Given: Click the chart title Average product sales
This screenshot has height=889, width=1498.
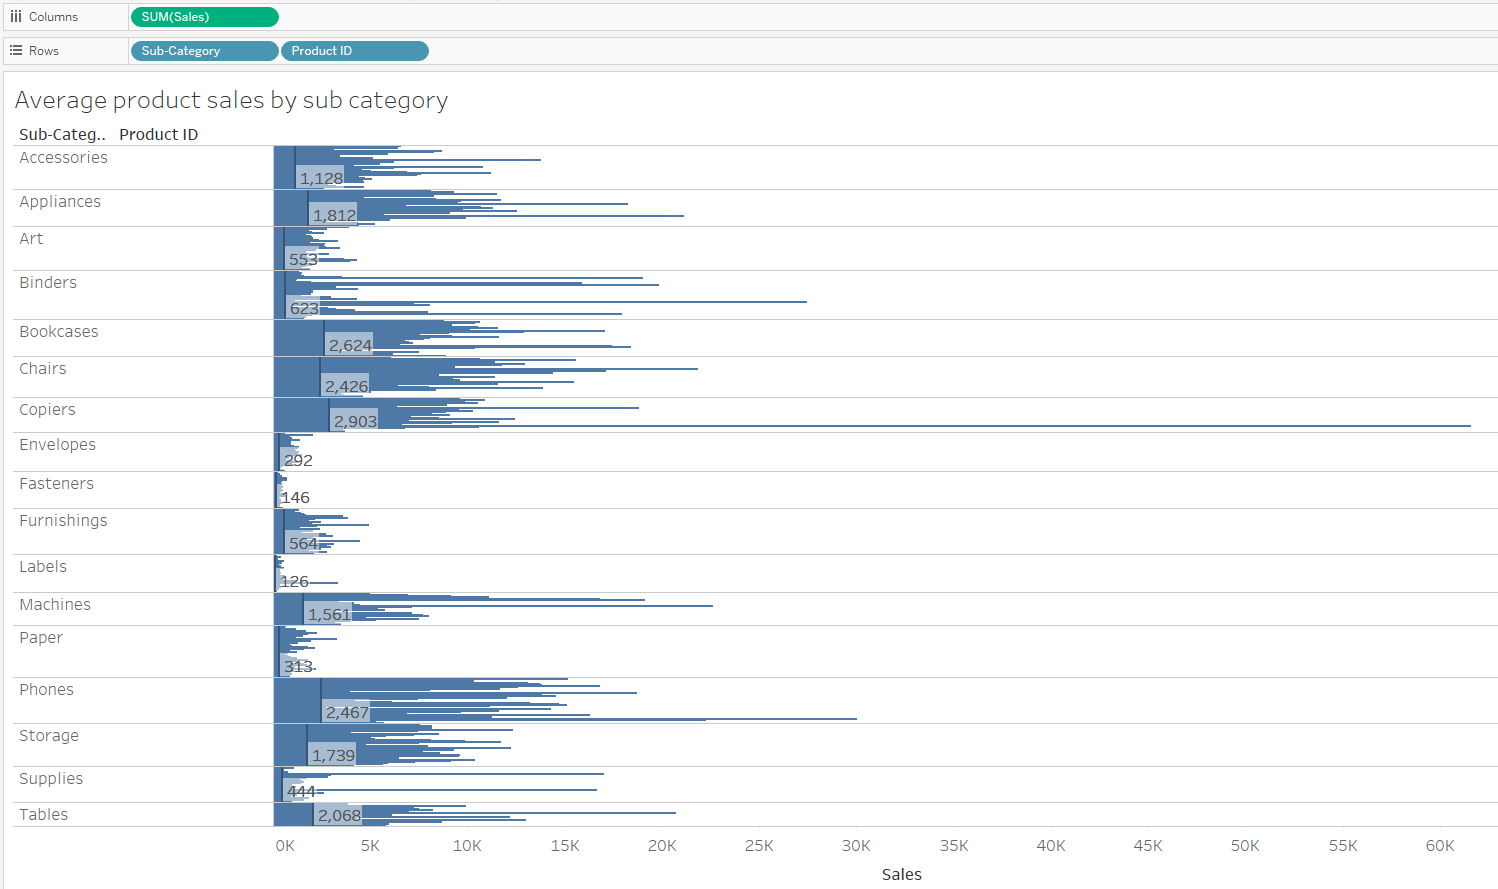Looking at the screenshot, I should tap(232, 100).
